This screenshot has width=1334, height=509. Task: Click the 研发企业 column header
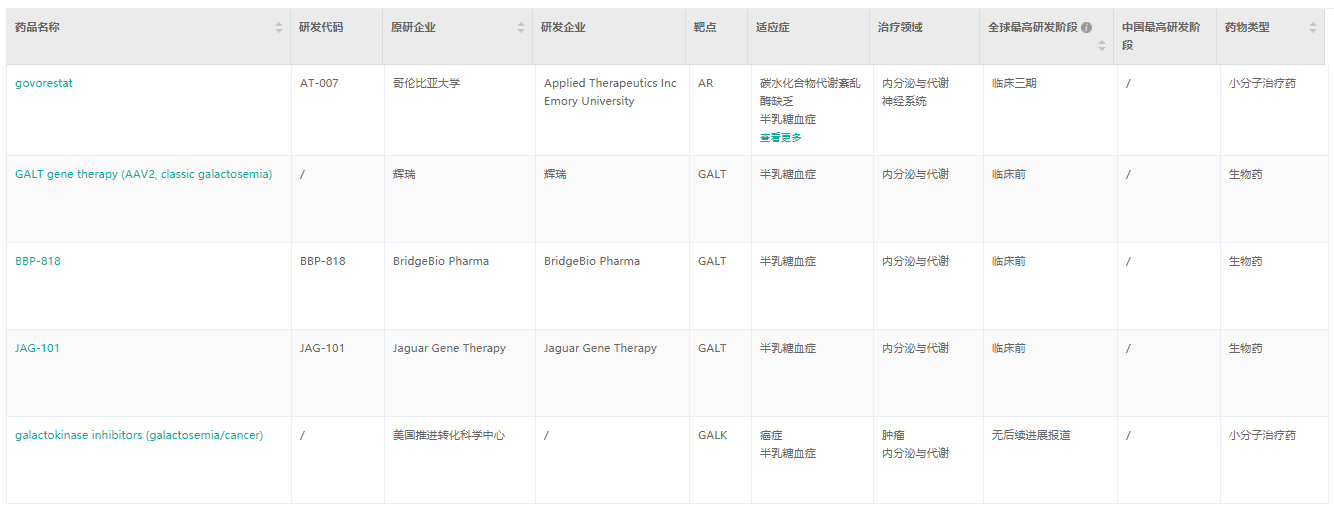[563, 28]
